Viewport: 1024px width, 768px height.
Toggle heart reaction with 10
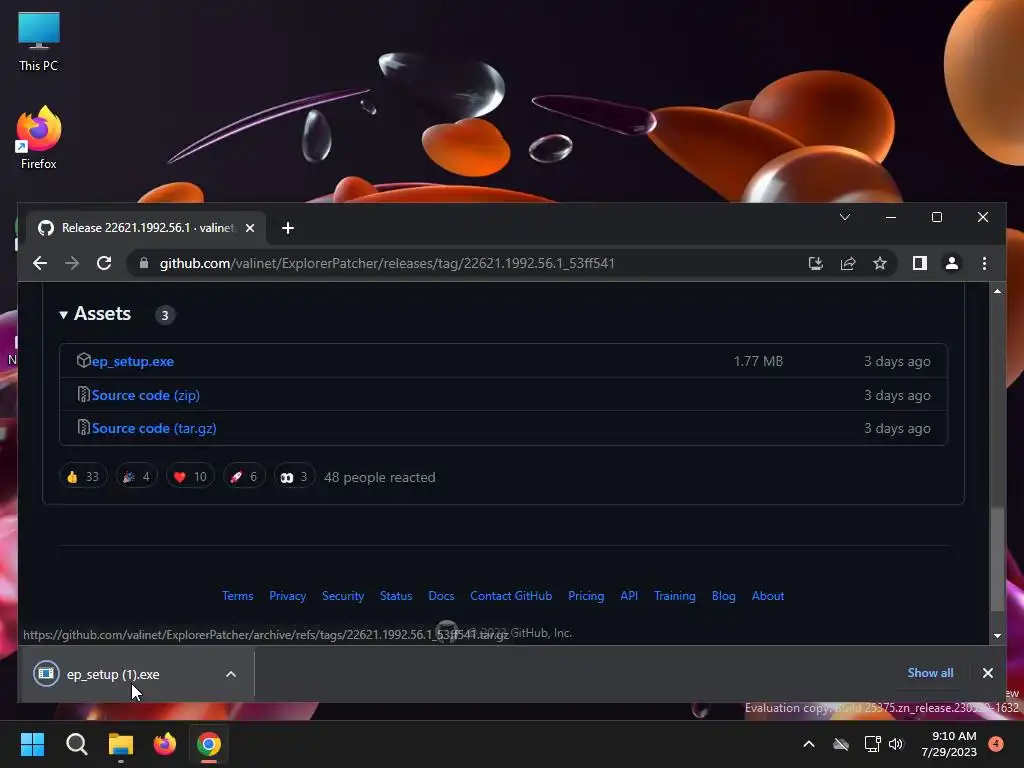coord(190,477)
